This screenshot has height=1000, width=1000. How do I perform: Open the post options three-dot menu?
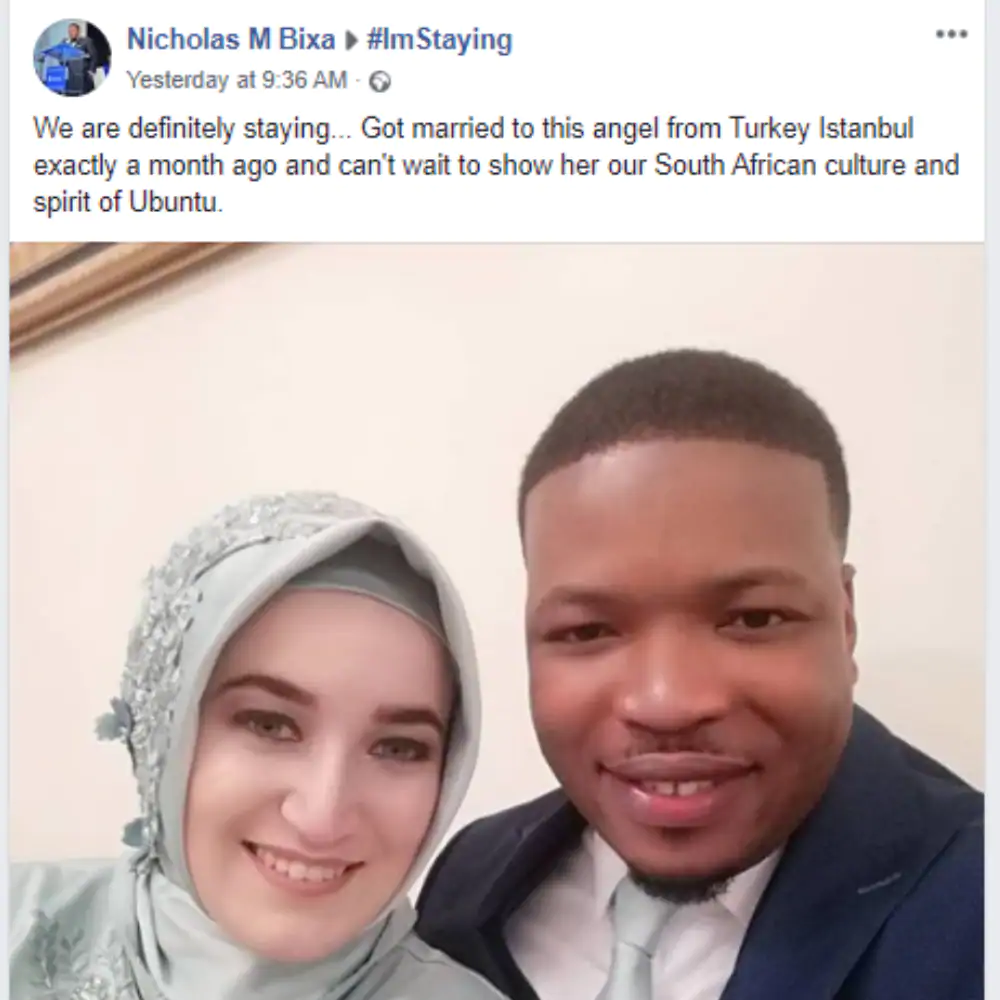click(x=951, y=34)
